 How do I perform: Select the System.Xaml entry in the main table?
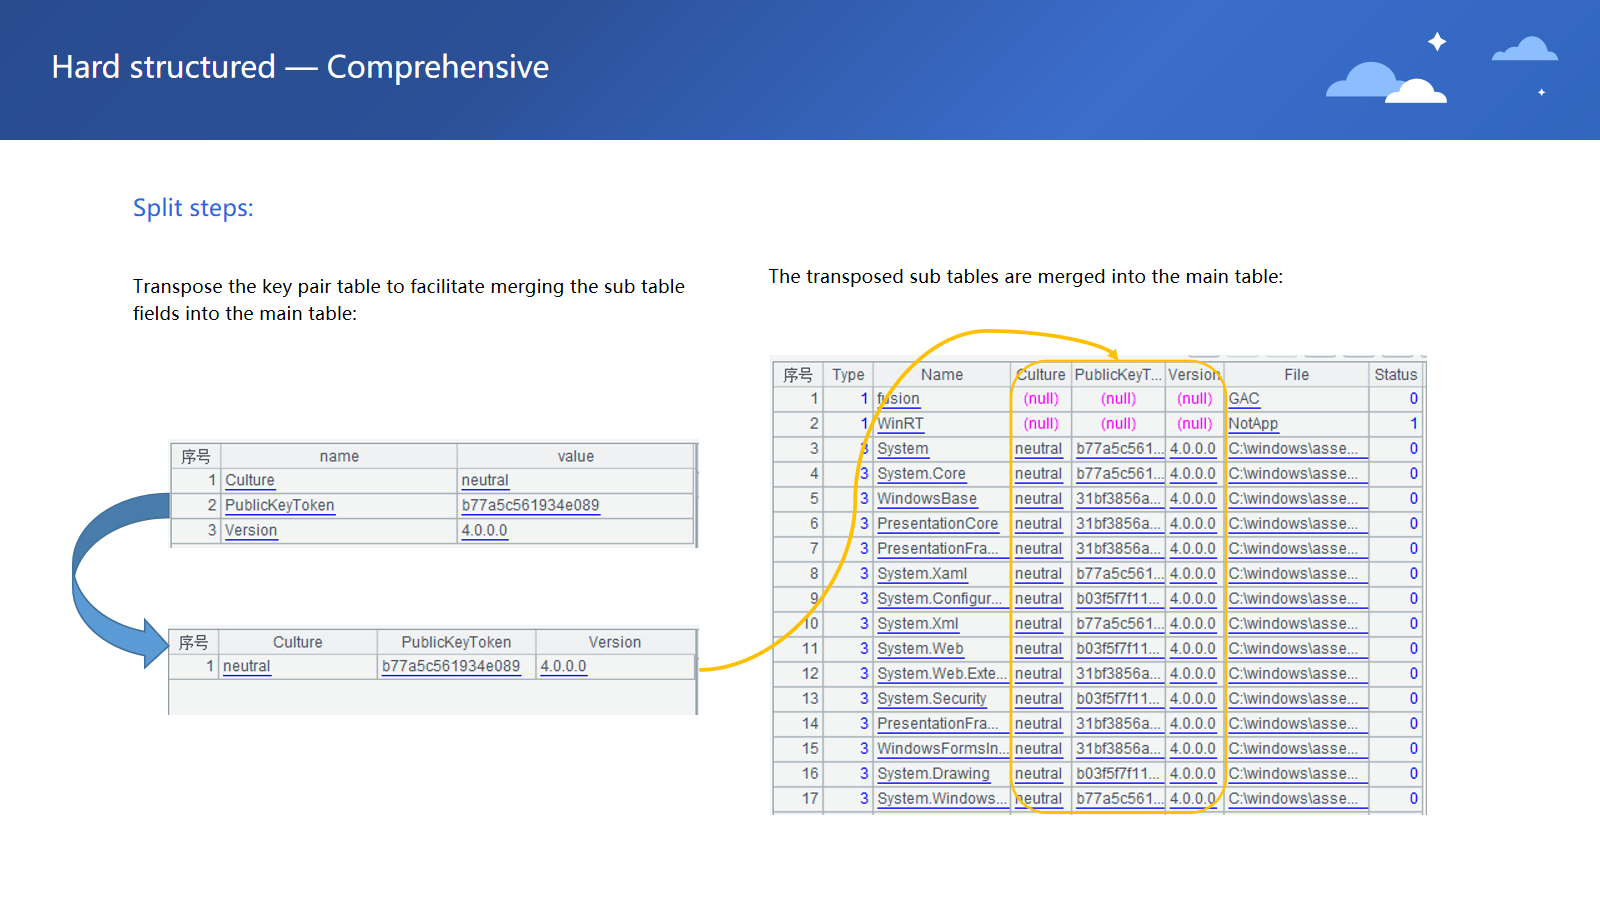click(922, 573)
